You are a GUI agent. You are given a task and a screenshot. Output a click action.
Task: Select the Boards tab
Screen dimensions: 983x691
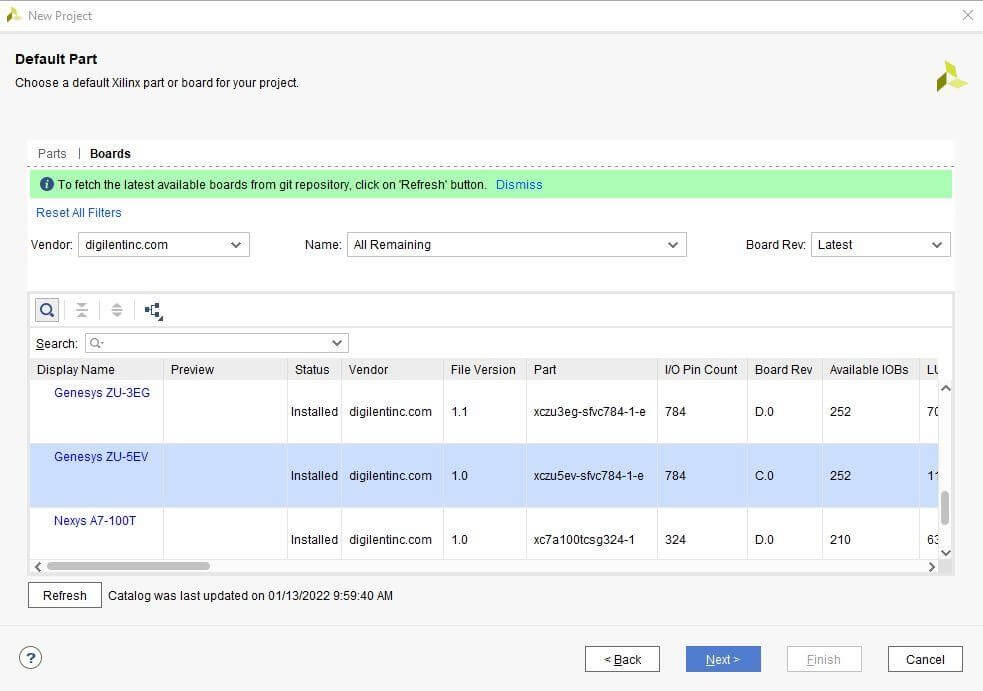pos(110,154)
